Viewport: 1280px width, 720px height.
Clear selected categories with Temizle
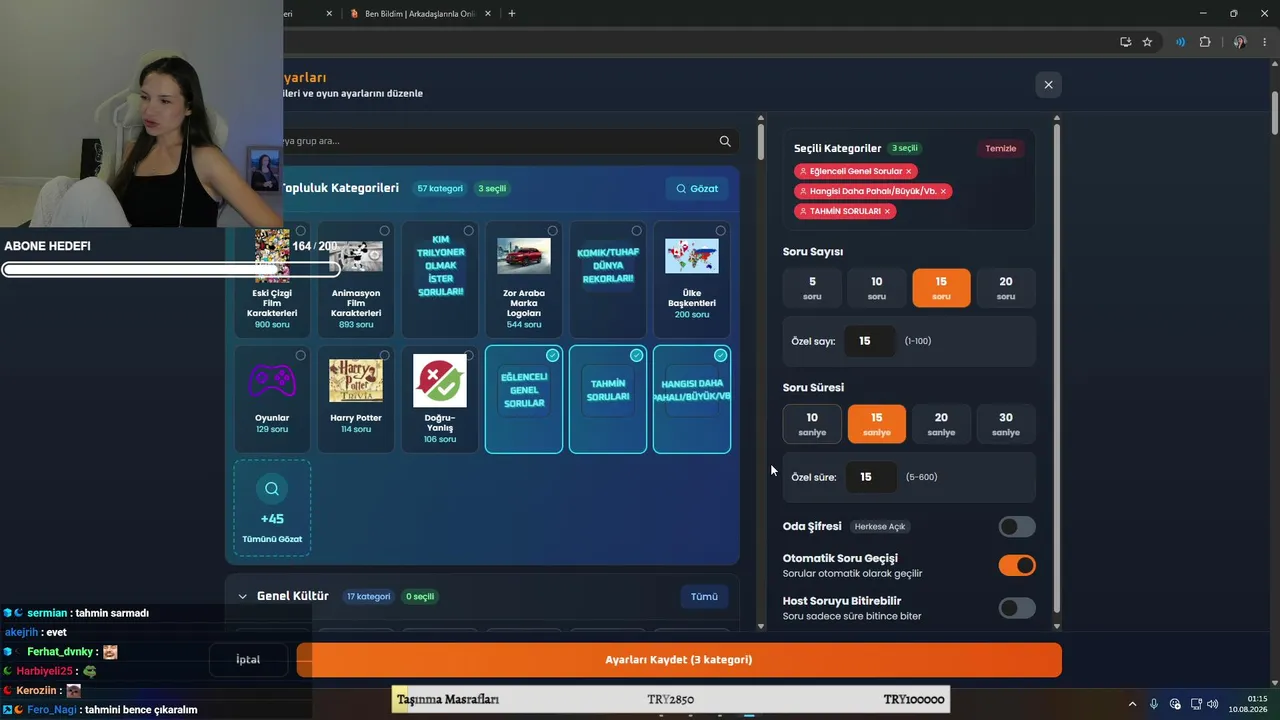coord(1001,148)
